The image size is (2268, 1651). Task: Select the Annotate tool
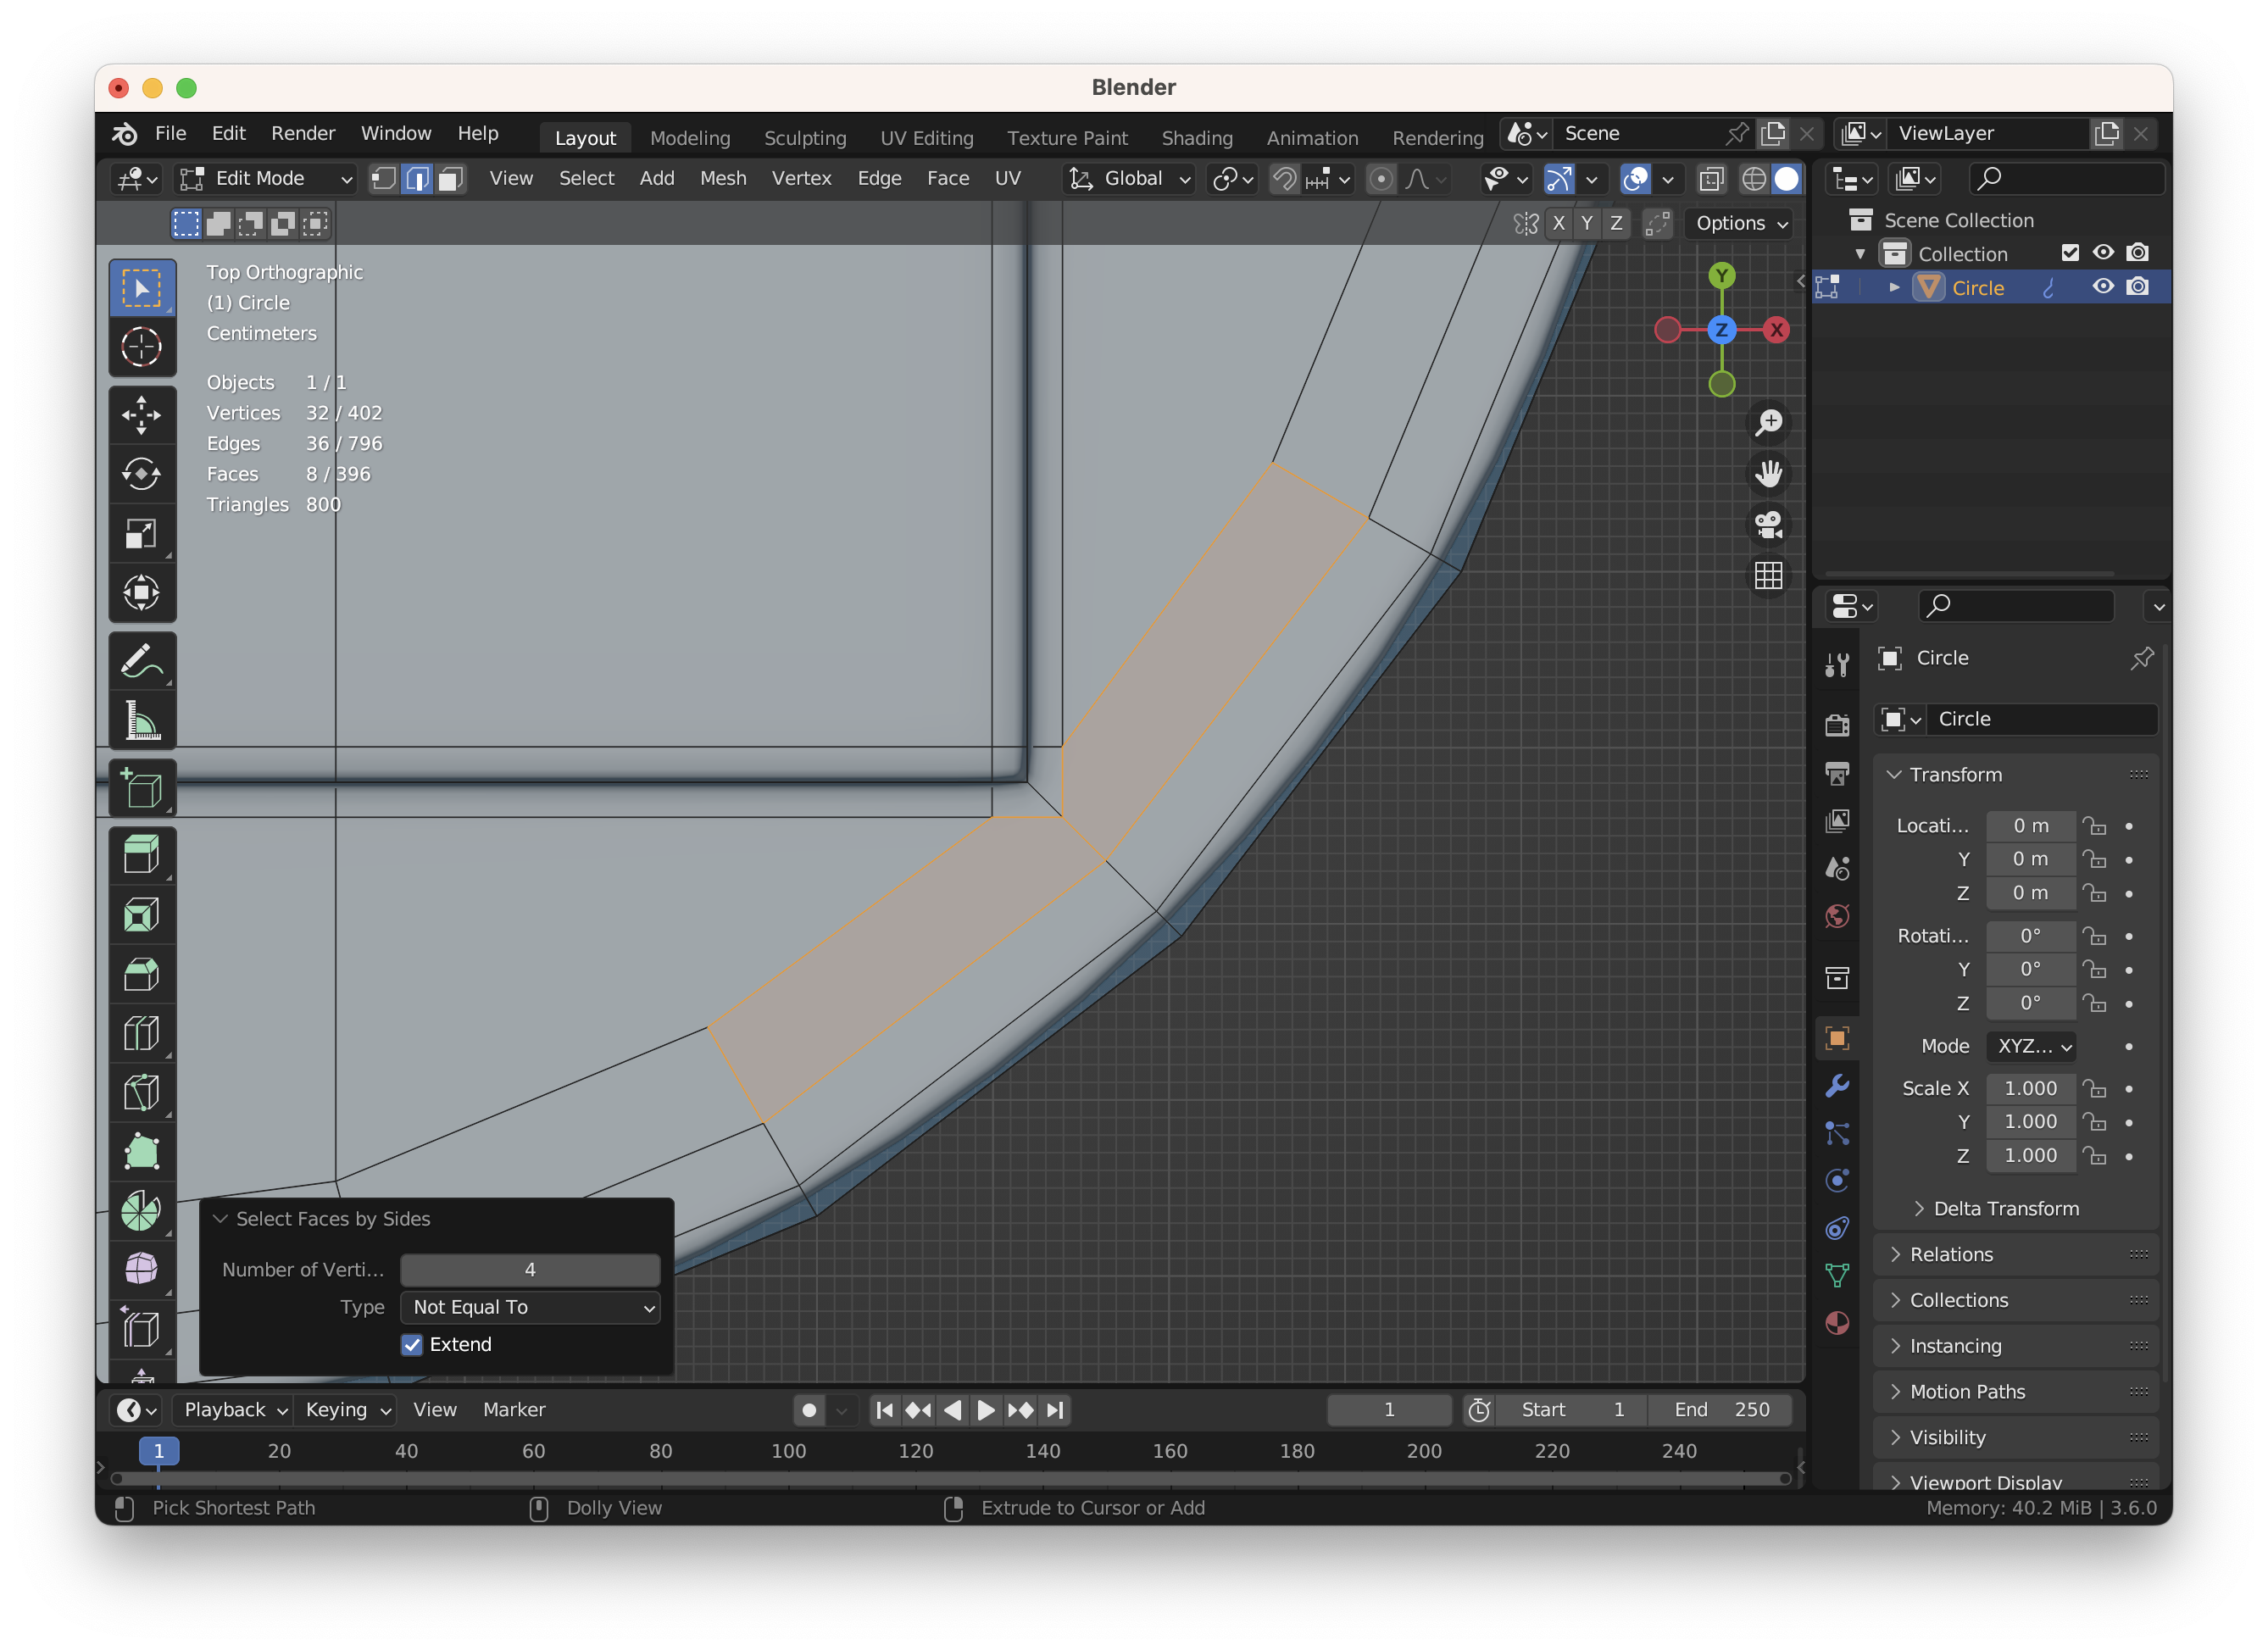[141, 661]
